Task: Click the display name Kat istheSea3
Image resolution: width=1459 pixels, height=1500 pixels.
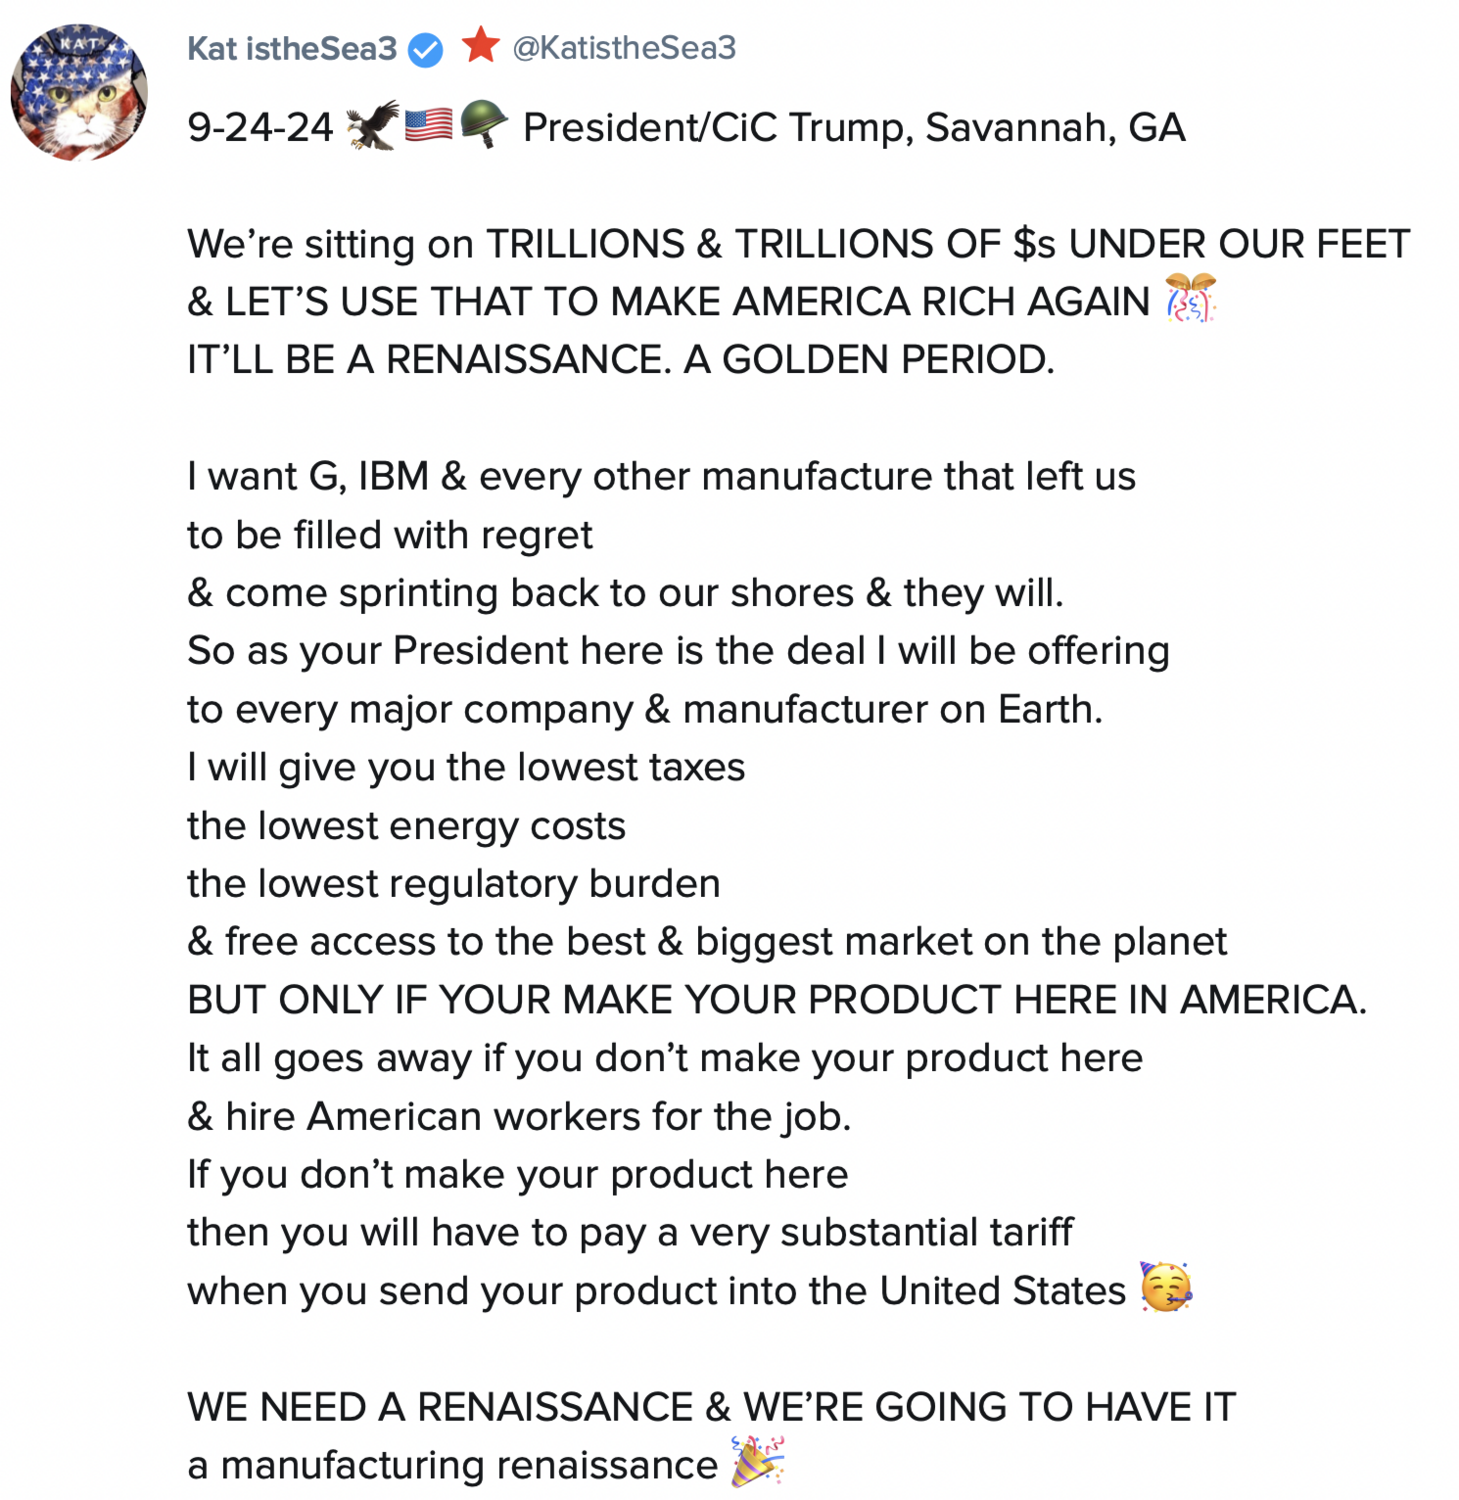Action: tap(292, 48)
